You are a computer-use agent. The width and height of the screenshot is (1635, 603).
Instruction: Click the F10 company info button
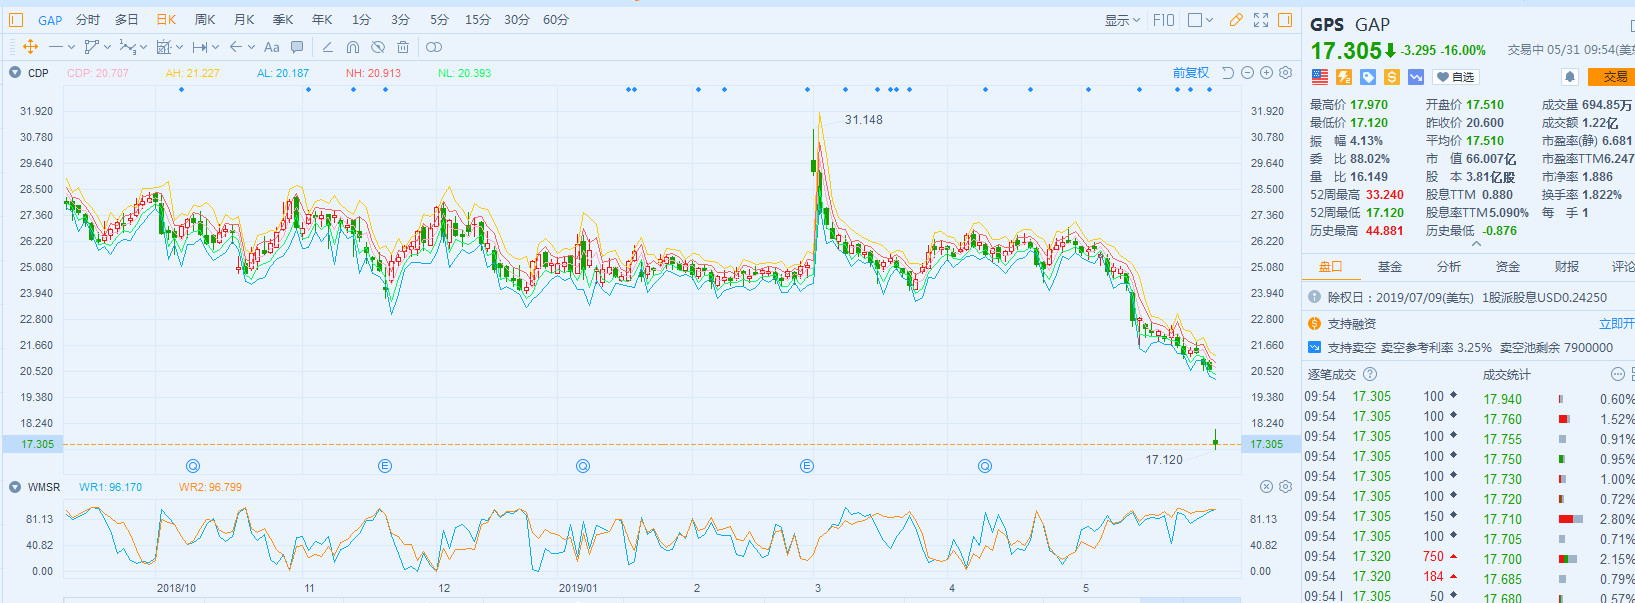[x=1164, y=20]
